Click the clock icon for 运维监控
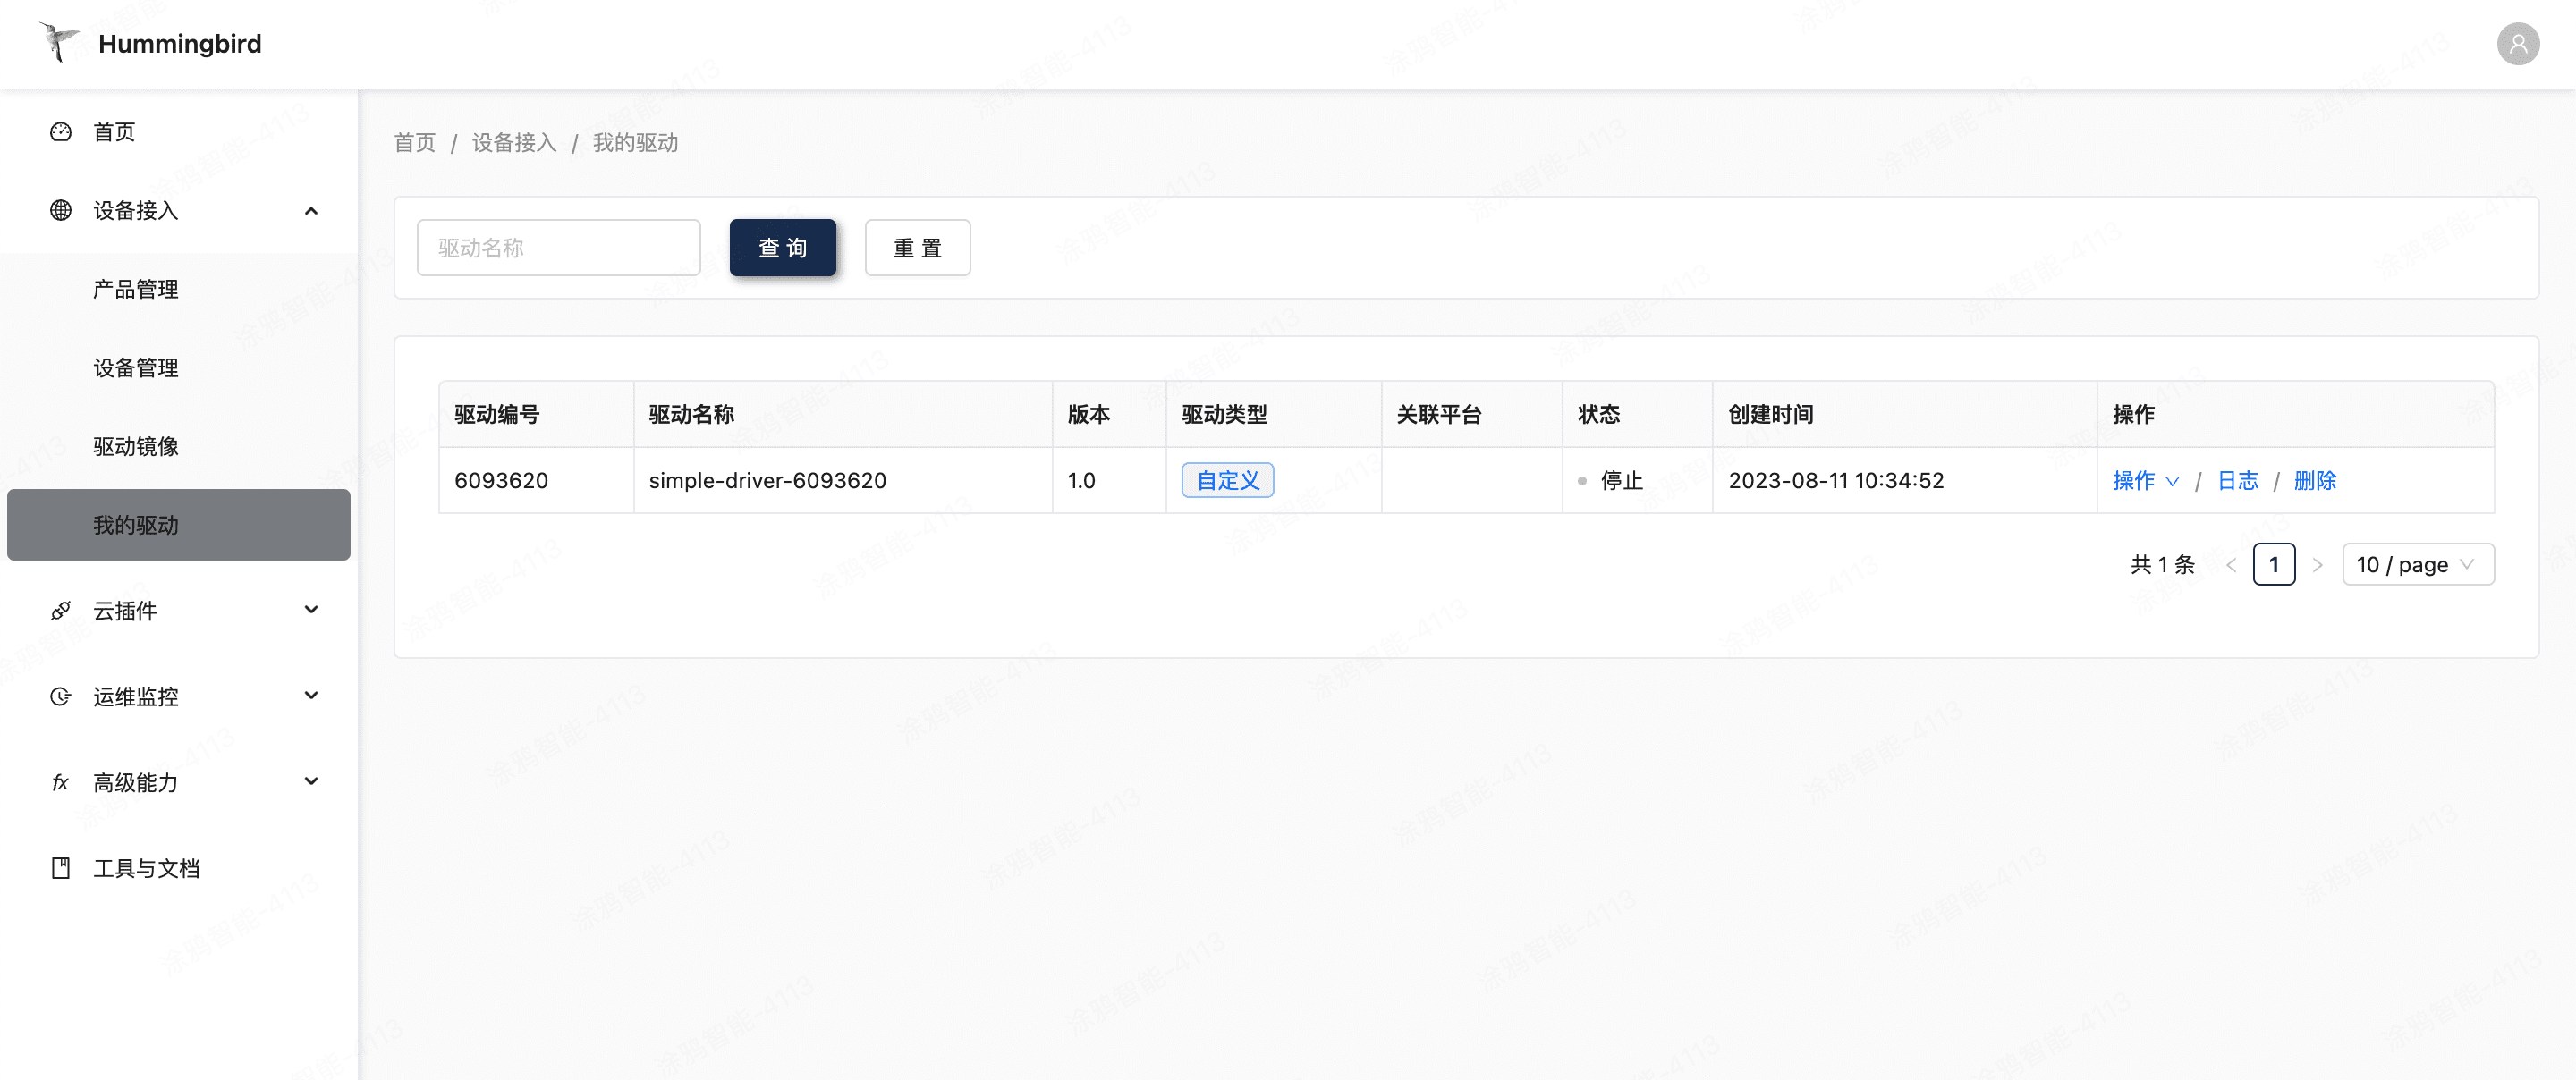 (x=61, y=696)
